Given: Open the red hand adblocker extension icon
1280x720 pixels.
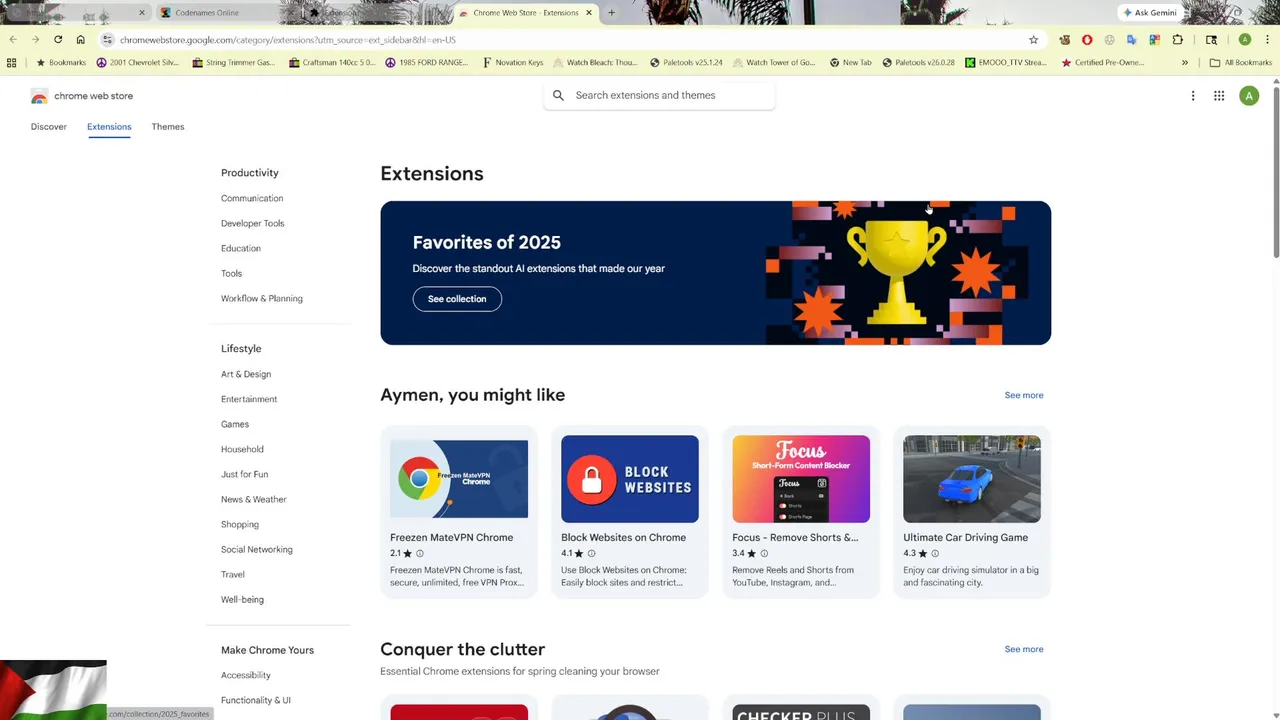Looking at the screenshot, I should point(1087,40).
